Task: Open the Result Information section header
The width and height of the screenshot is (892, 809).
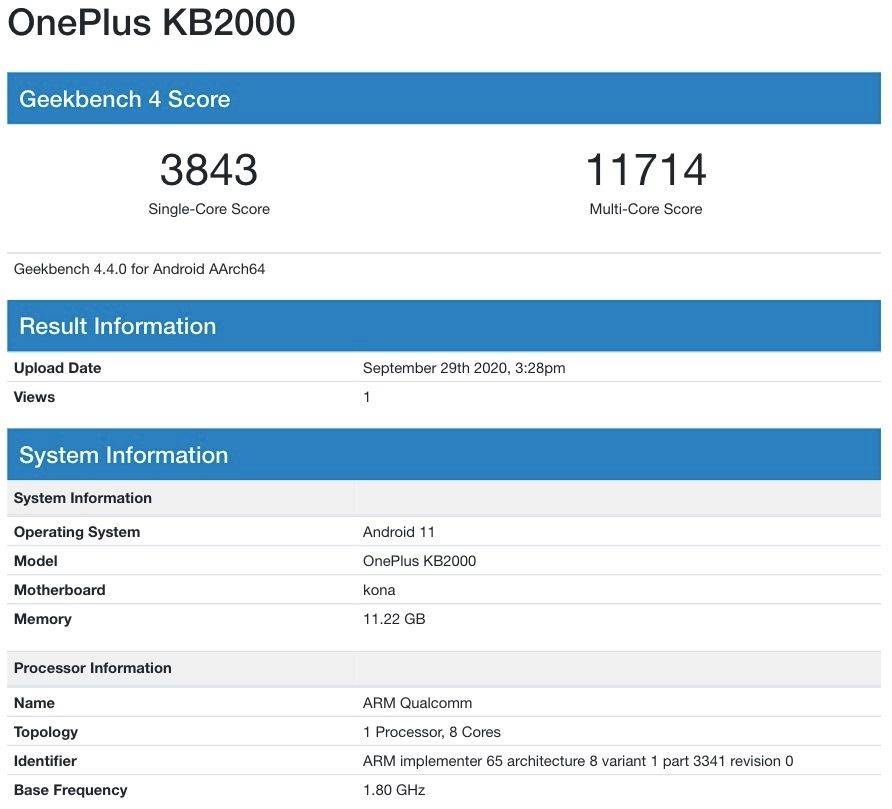Action: click(x=116, y=325)
